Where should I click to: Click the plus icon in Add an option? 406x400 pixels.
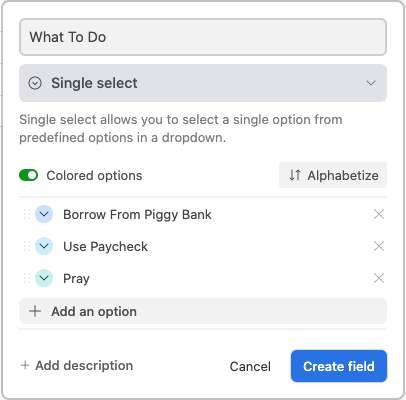pyautogui.click(x=35, y=311)
